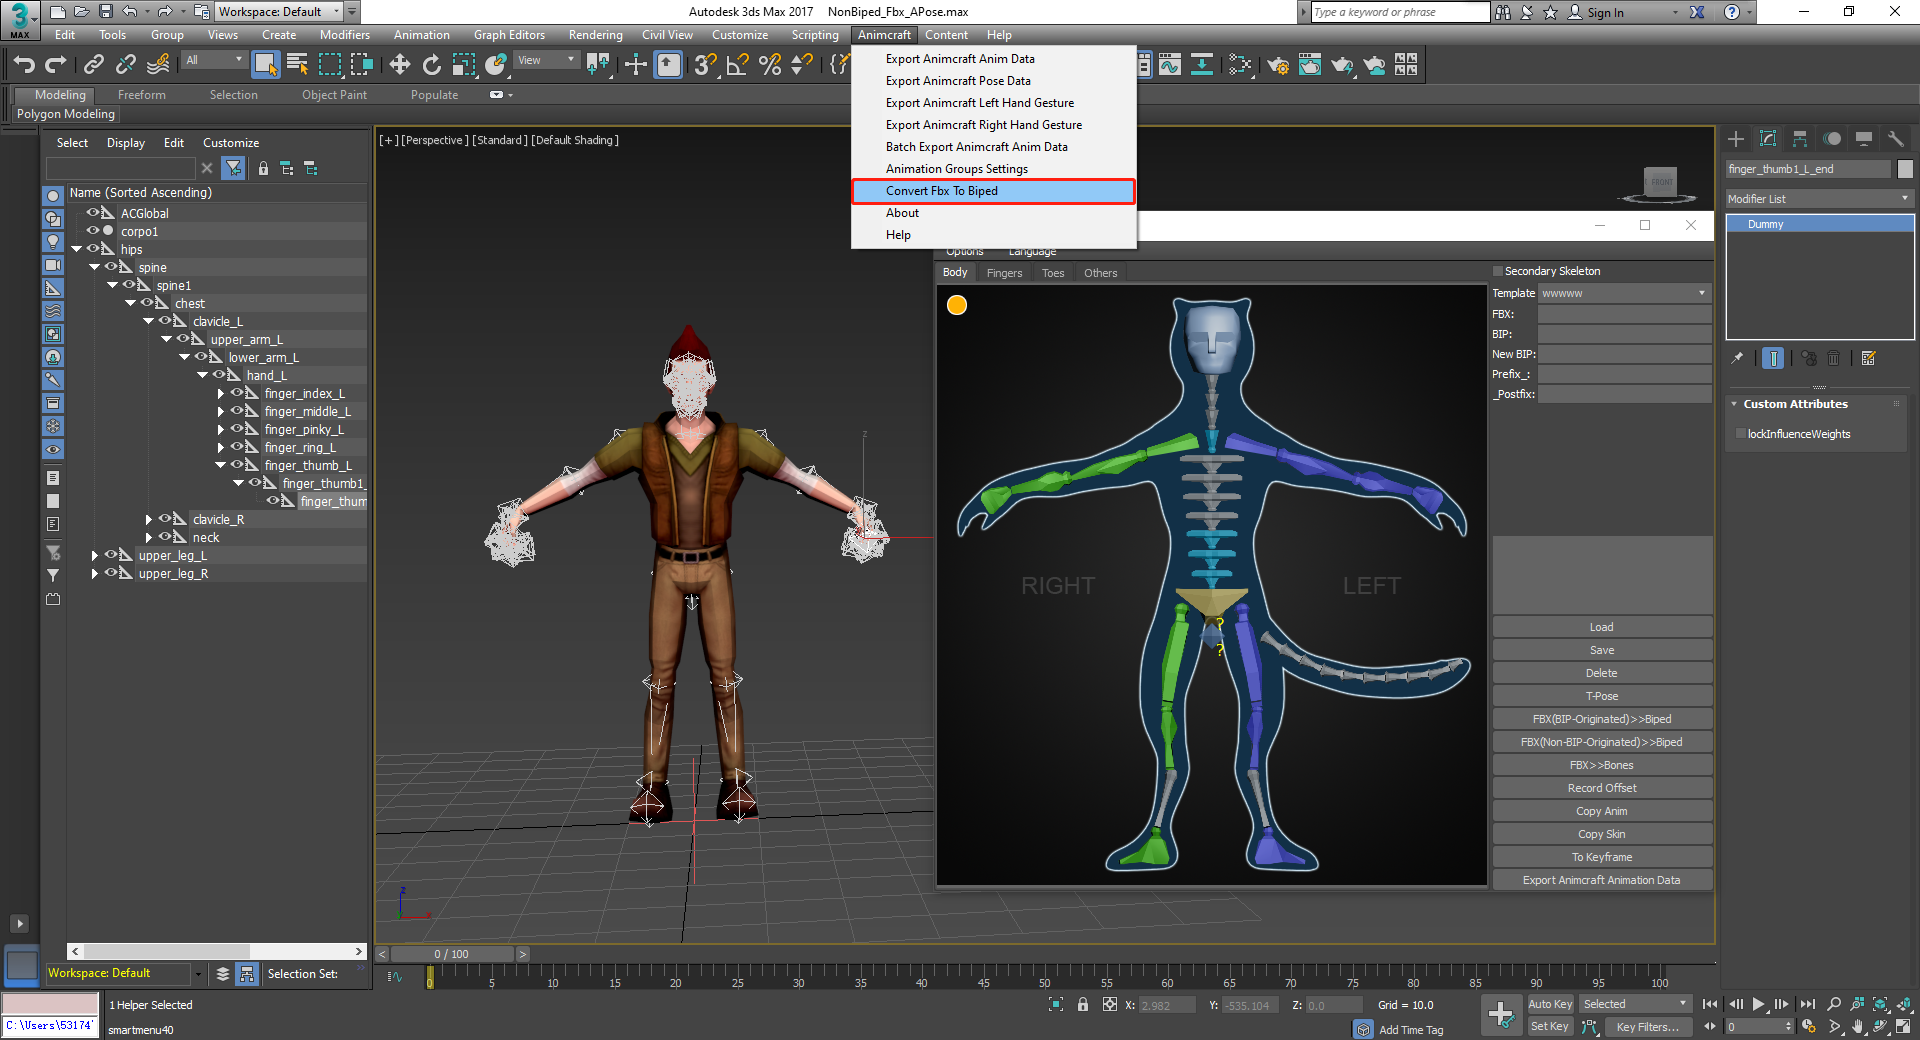This screenshot has width=1920, height=1040.
Task: Toggle the Percent Snap icon
Action: pyautogui.click(x=770, y=65)
